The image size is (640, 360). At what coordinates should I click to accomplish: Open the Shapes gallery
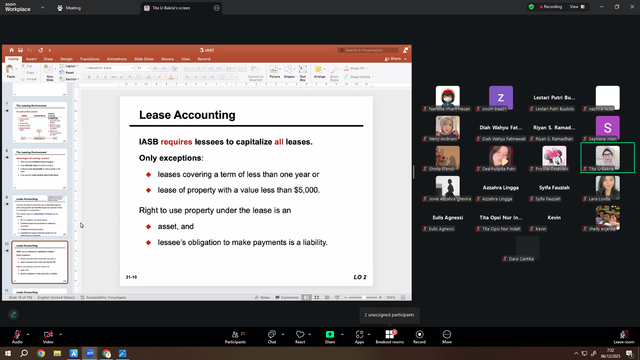tap(289, 72)
